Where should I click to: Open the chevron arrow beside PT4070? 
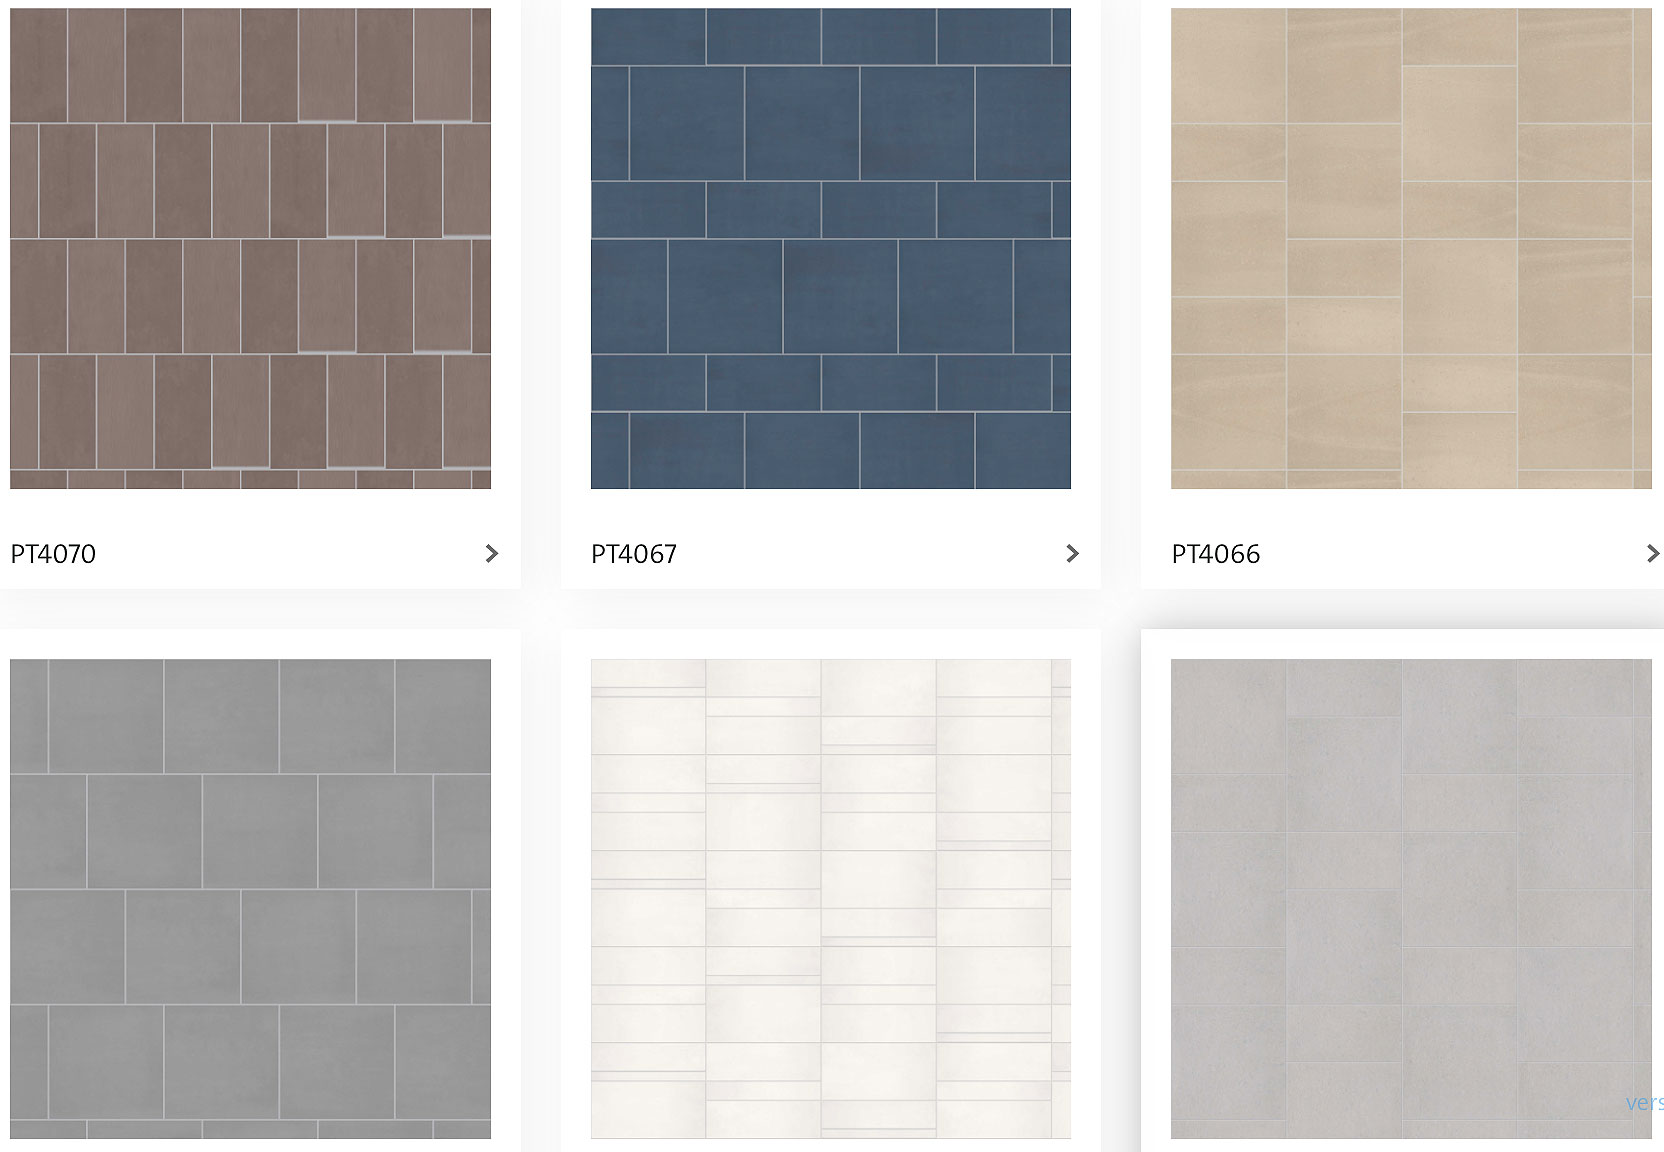pyautogui.click(x=491, y=553)
